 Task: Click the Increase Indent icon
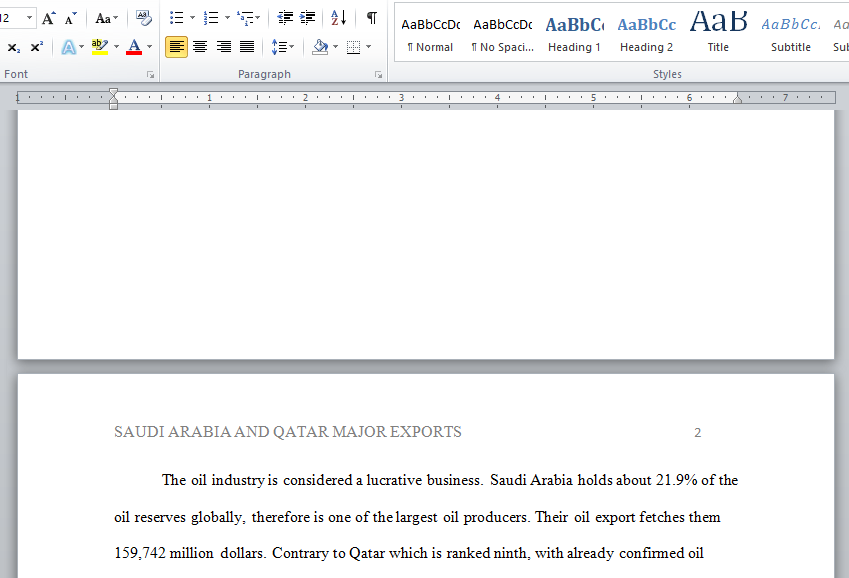(308, 18)
